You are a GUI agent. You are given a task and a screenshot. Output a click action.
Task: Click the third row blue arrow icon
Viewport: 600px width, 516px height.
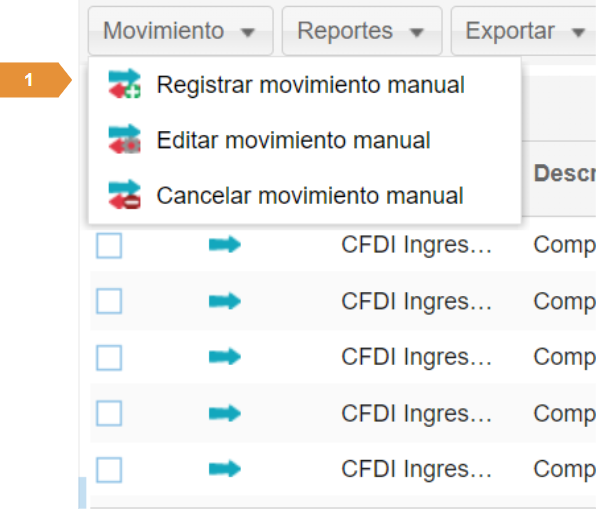(224, 357)
